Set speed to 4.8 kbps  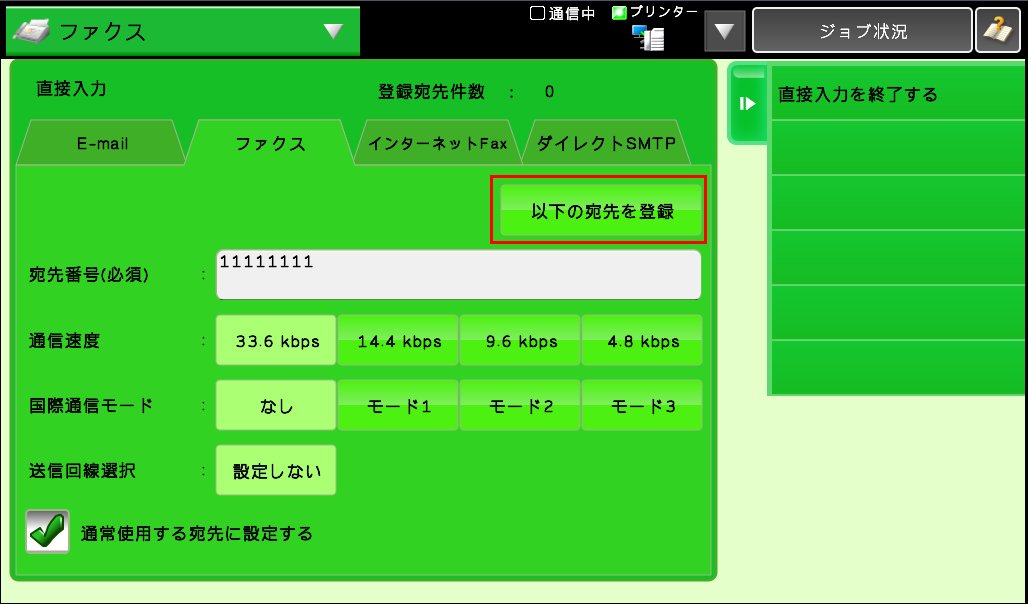[643, 341]
